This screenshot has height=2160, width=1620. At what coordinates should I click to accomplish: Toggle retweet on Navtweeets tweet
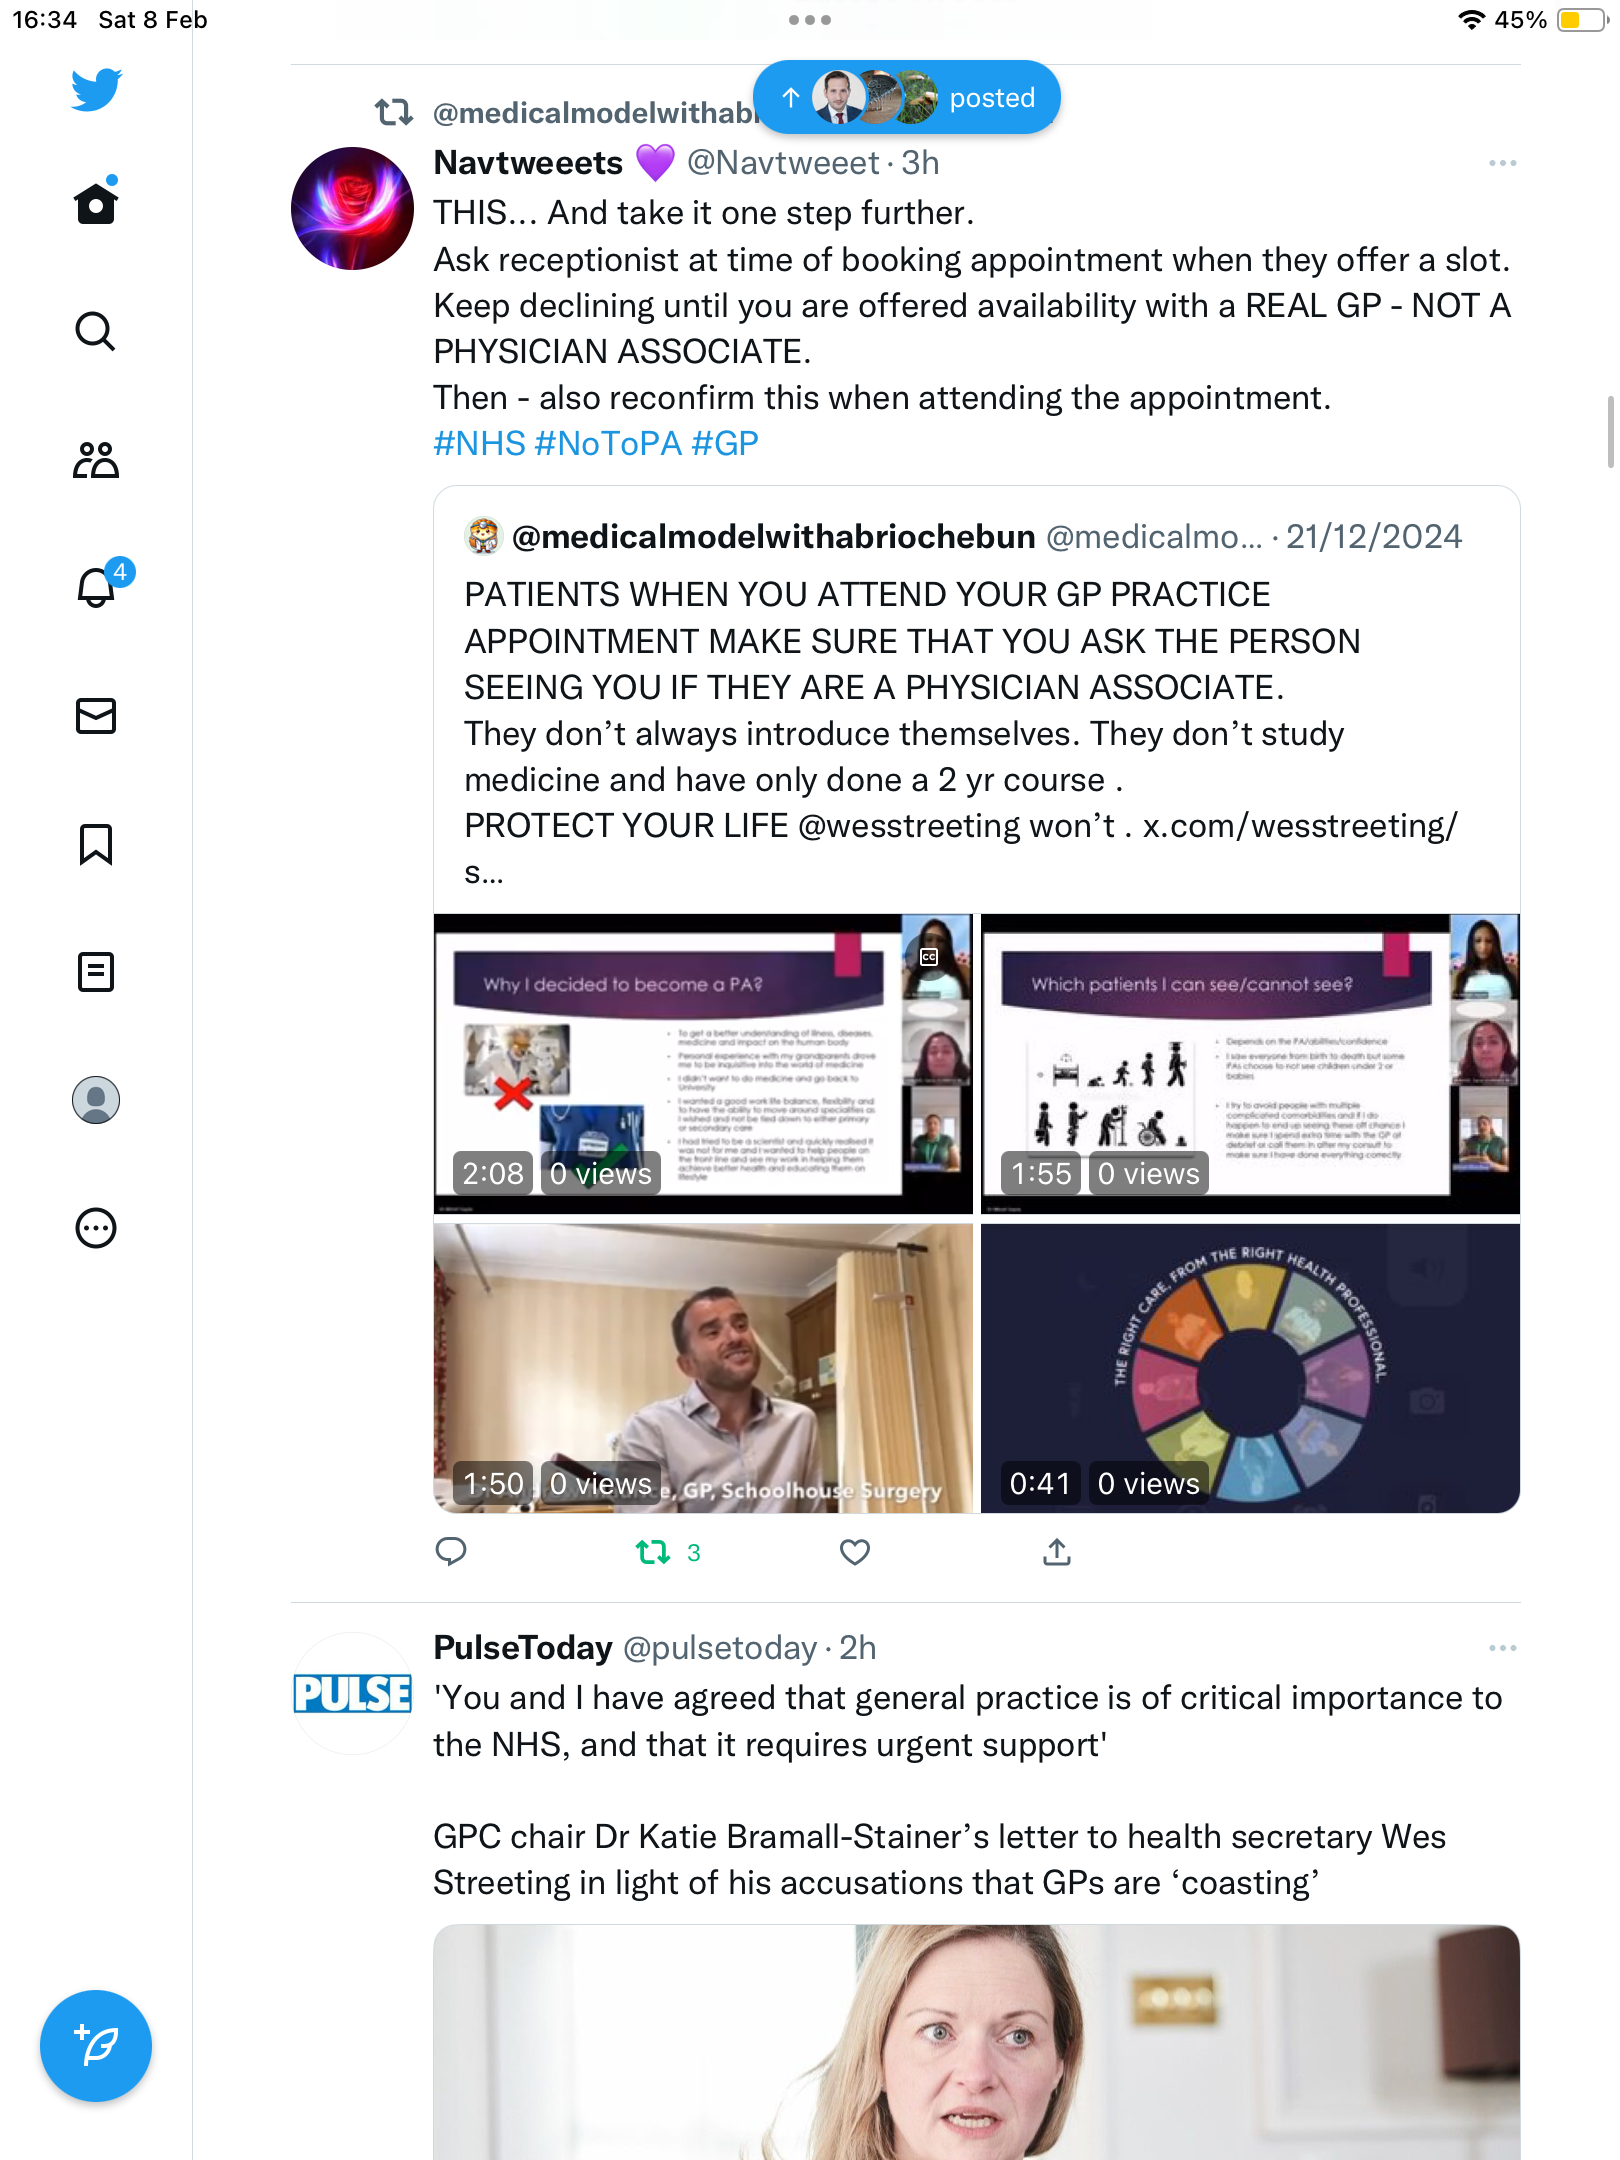tap(667, 1552)
